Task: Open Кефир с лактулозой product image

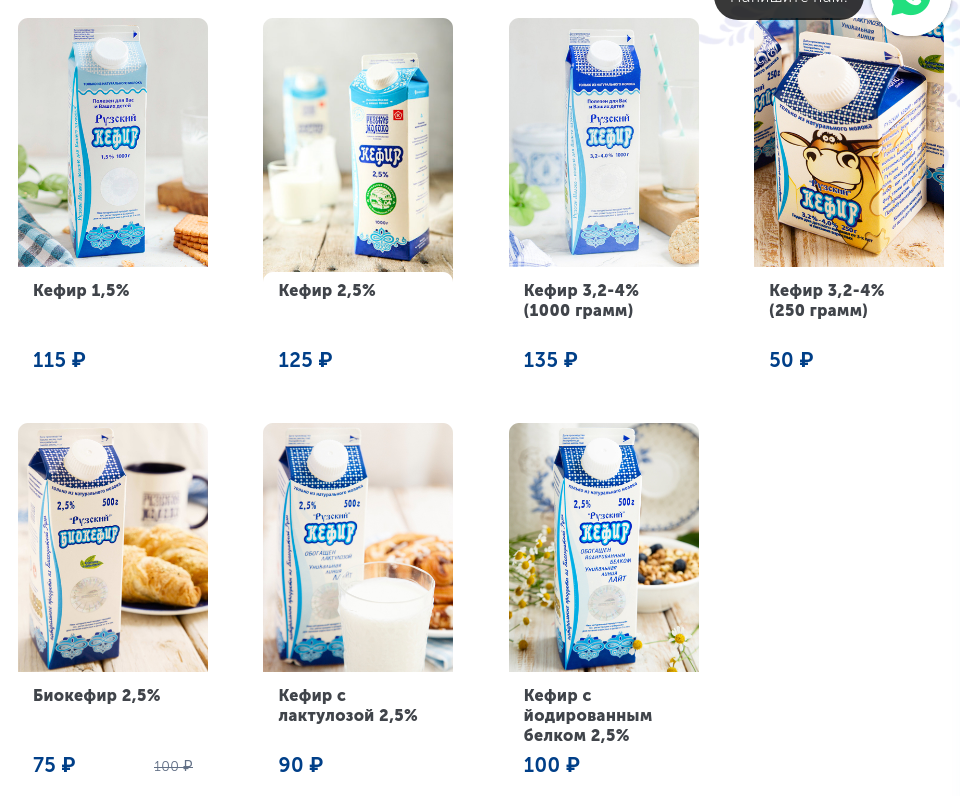Action: (358, 547)
